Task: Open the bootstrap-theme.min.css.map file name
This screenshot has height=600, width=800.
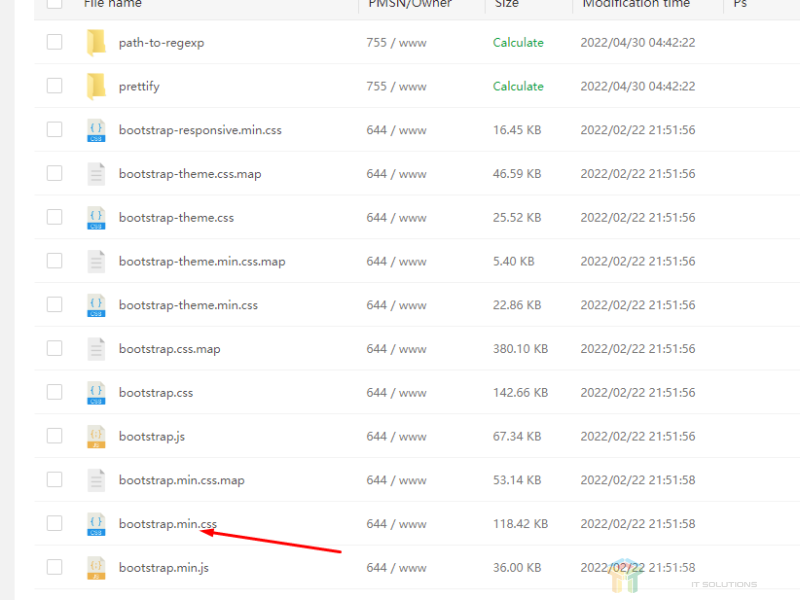Action: [x=201, y=261]
